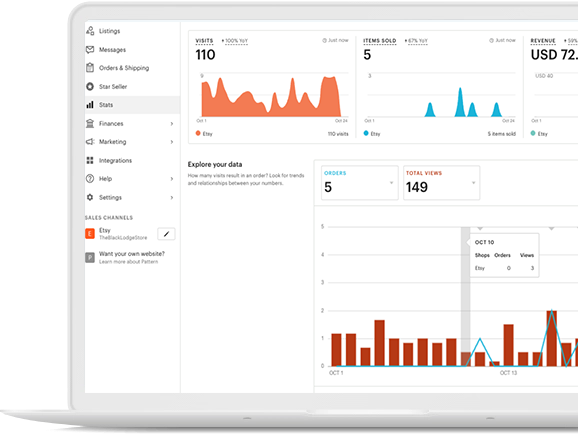Click Want your own website? text
The width and height of the screenshot is (578, 435).
click(132, 254)
